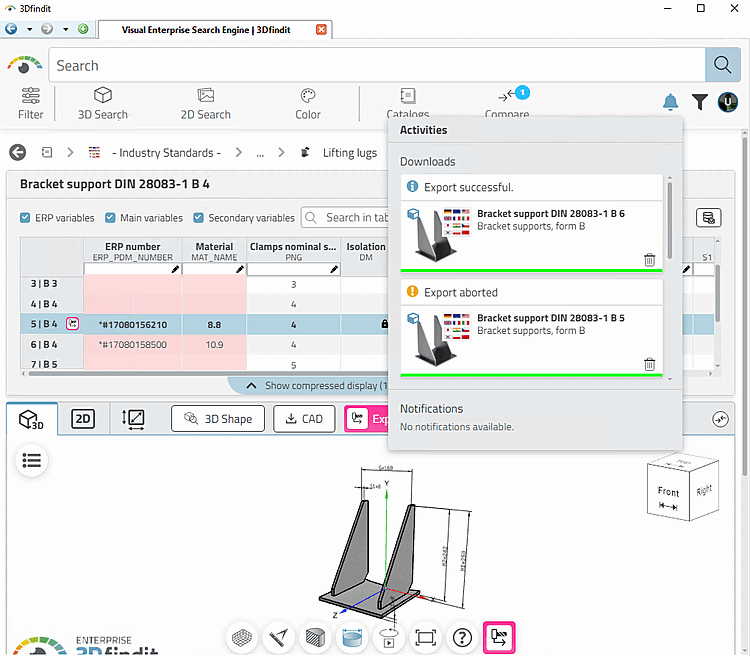Click pink export icon in viewer toolbar

499,637
